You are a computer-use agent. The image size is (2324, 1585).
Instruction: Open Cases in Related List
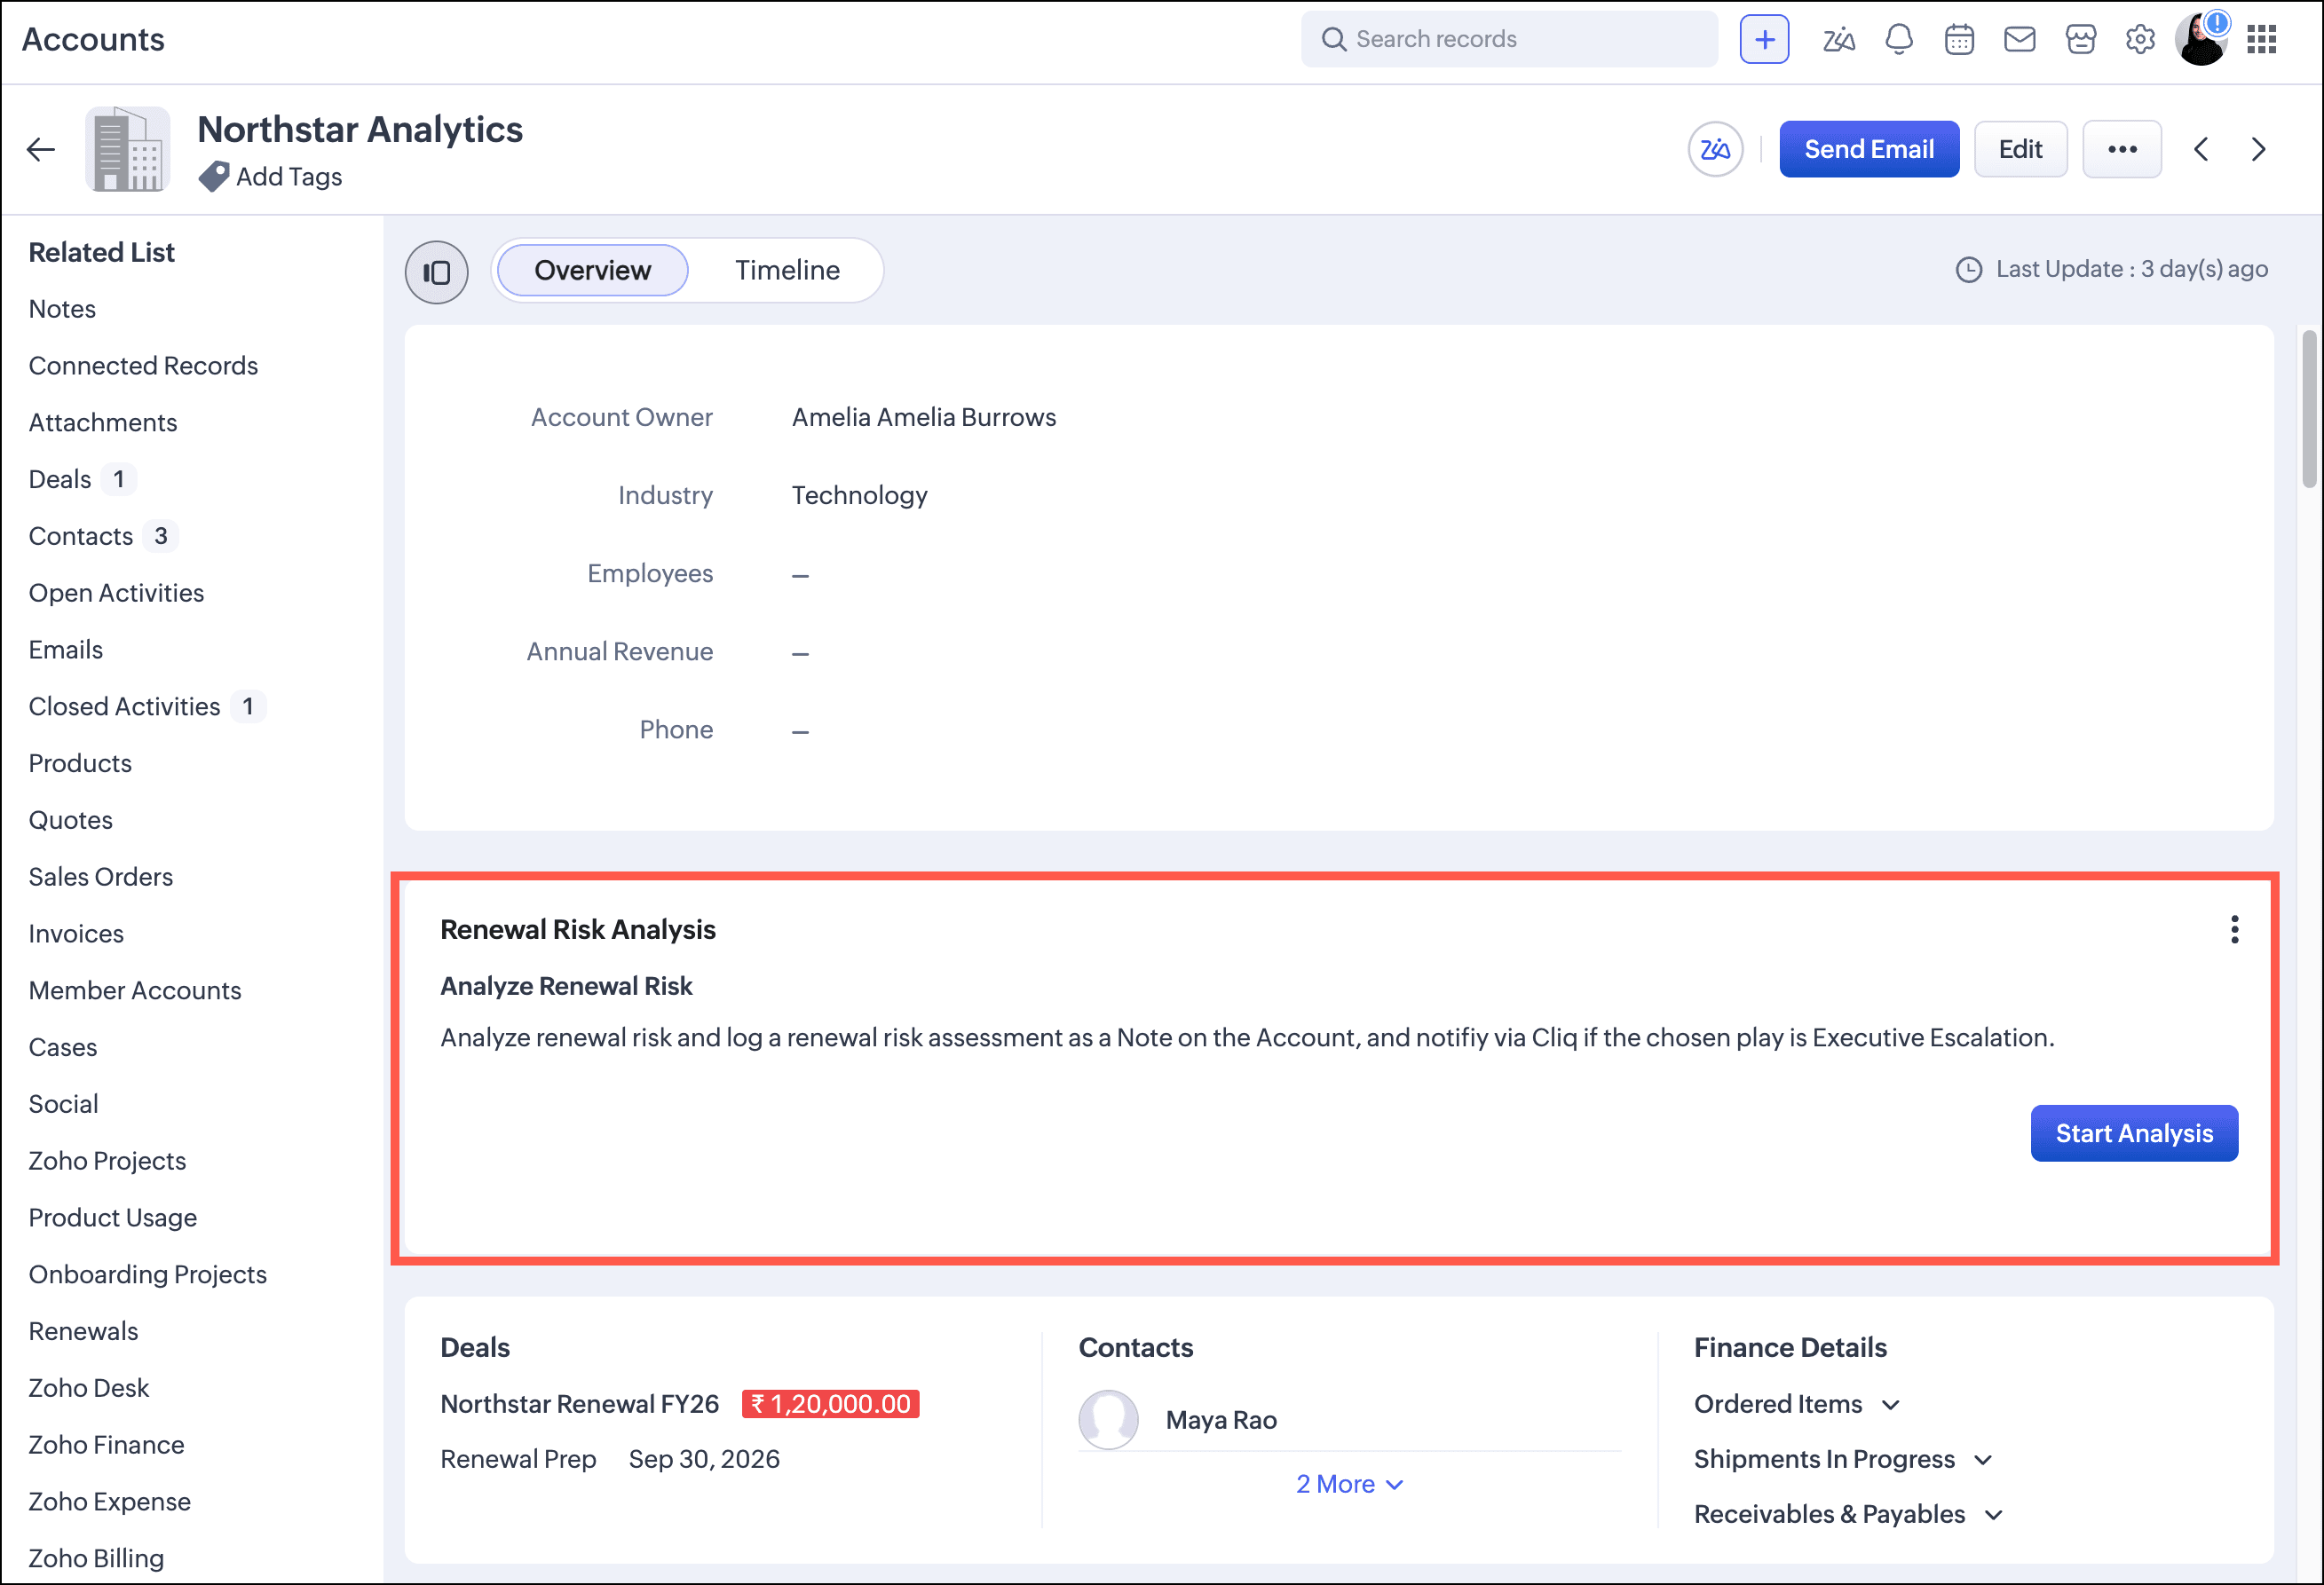pos(63,1050)
